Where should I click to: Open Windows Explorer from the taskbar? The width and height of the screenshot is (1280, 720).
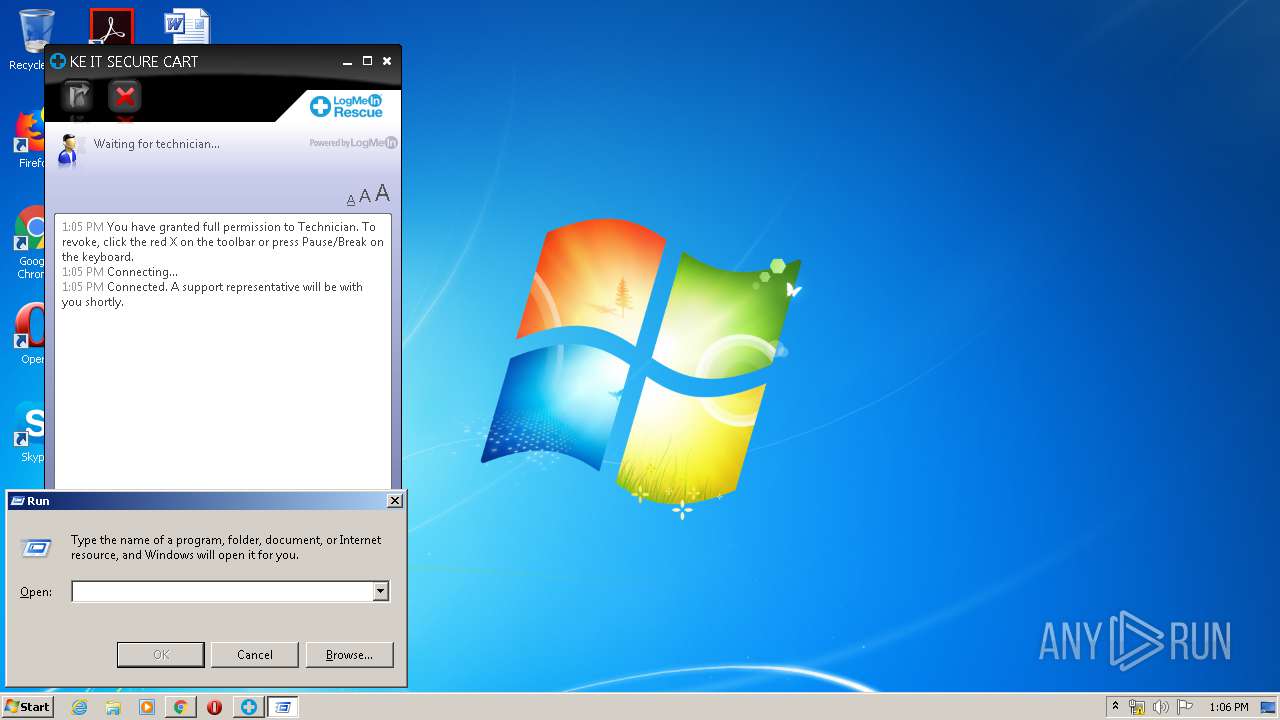pyautogui.click(x=113, y=707)
